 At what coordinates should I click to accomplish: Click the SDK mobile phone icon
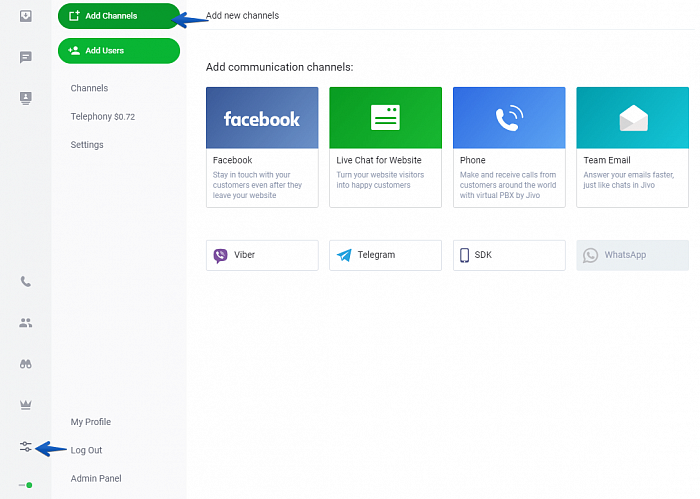tap(464, 255)
